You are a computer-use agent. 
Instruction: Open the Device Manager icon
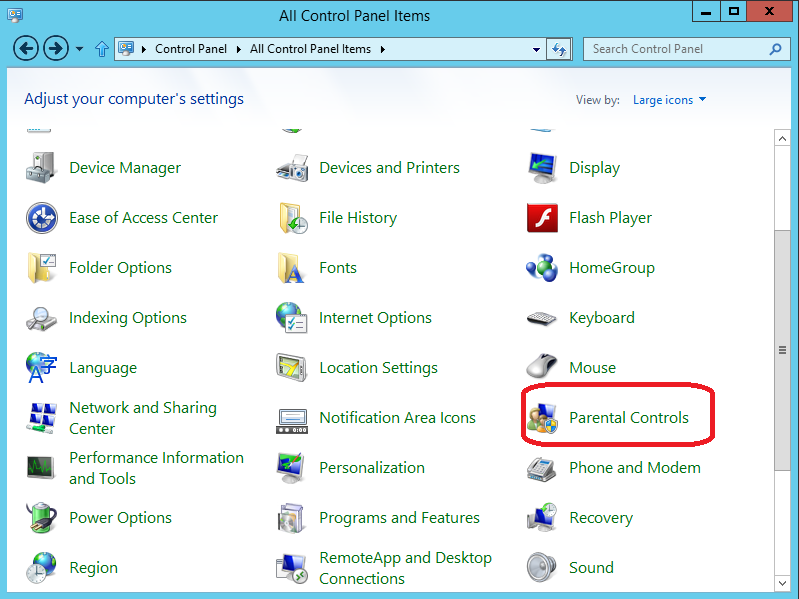coord(41,168)
